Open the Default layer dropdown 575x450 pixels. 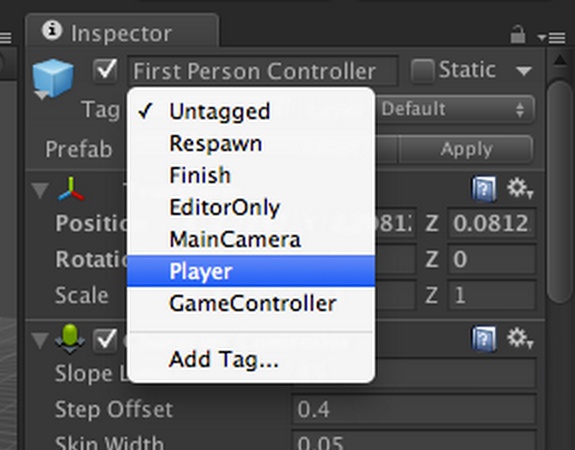(x=455, y=109)
